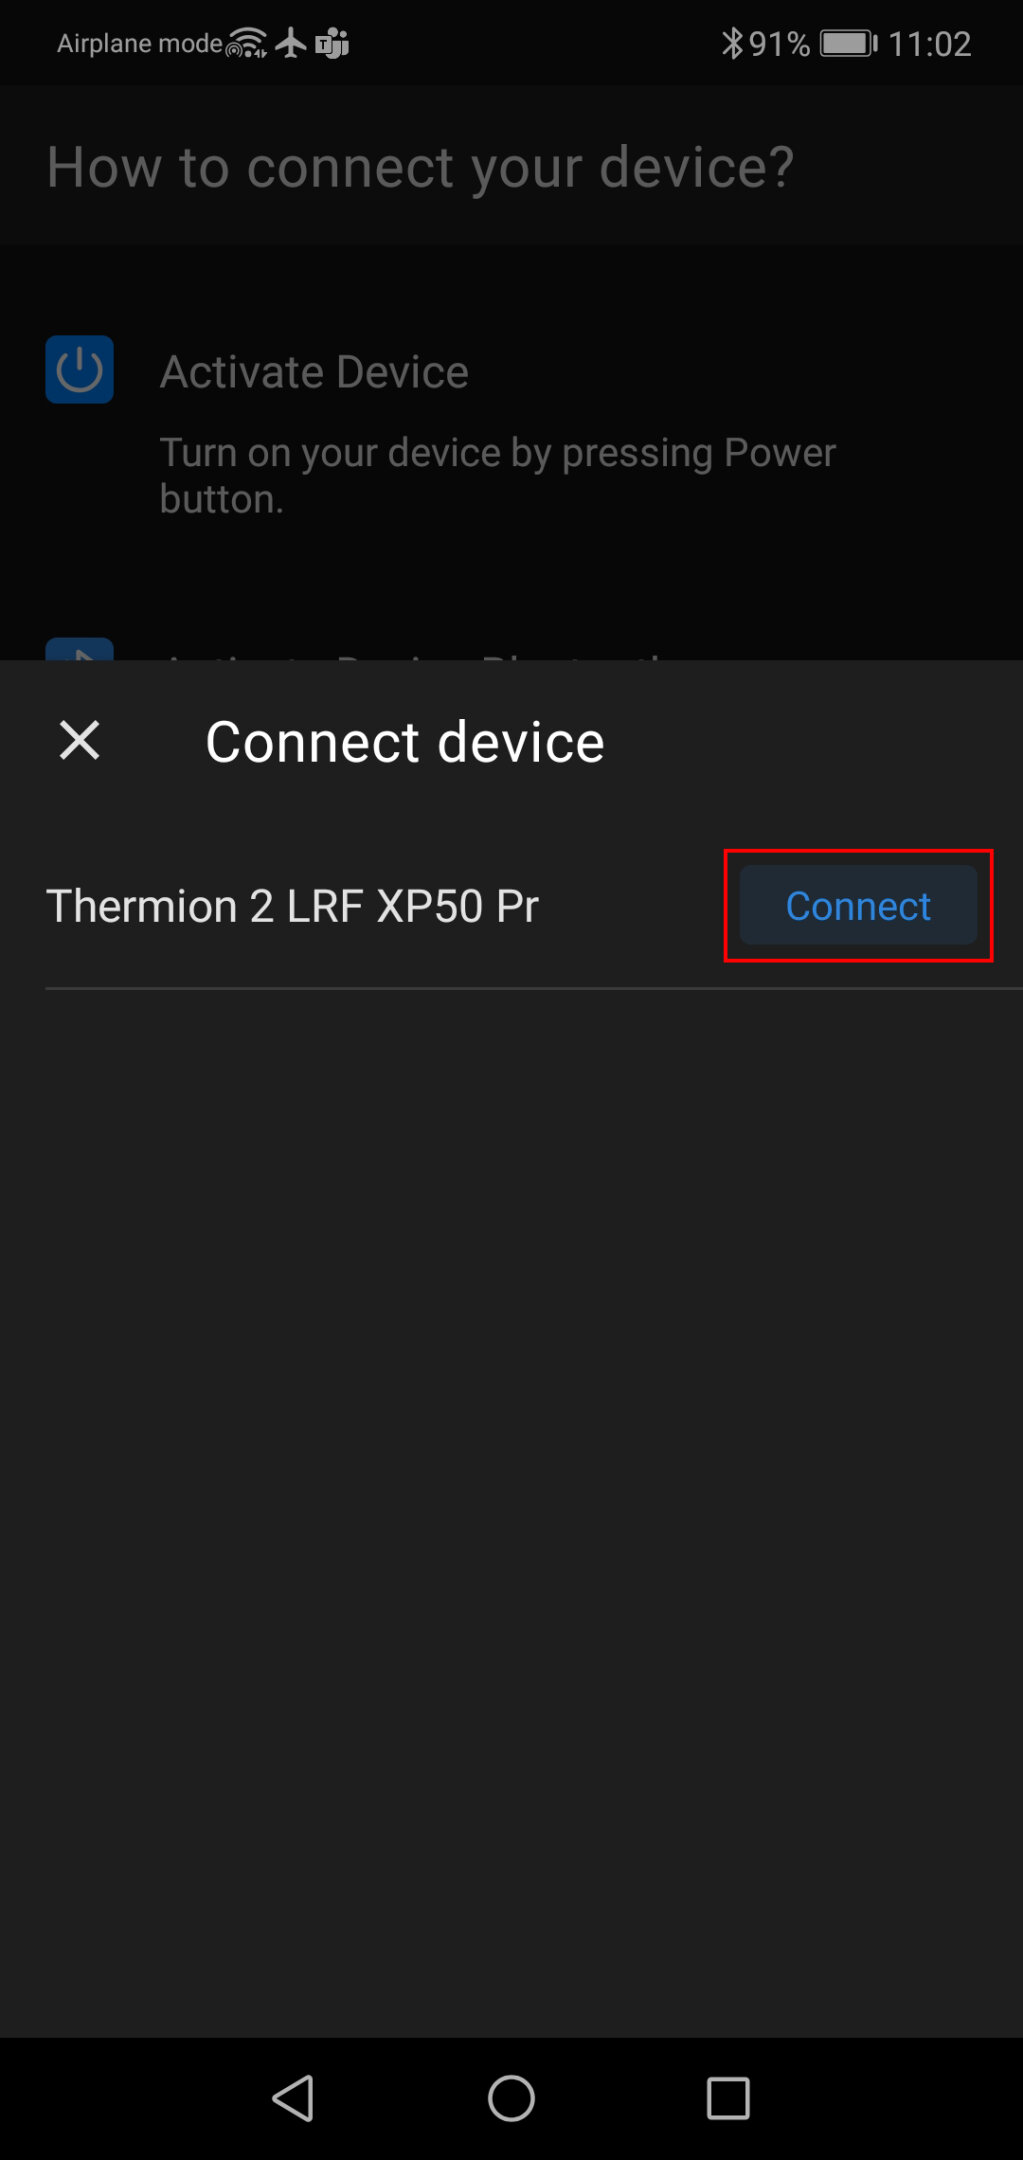Tap the Connect device sheet title
The height and width of the screenshot is (2160, 1023).
tap(405, 741)
